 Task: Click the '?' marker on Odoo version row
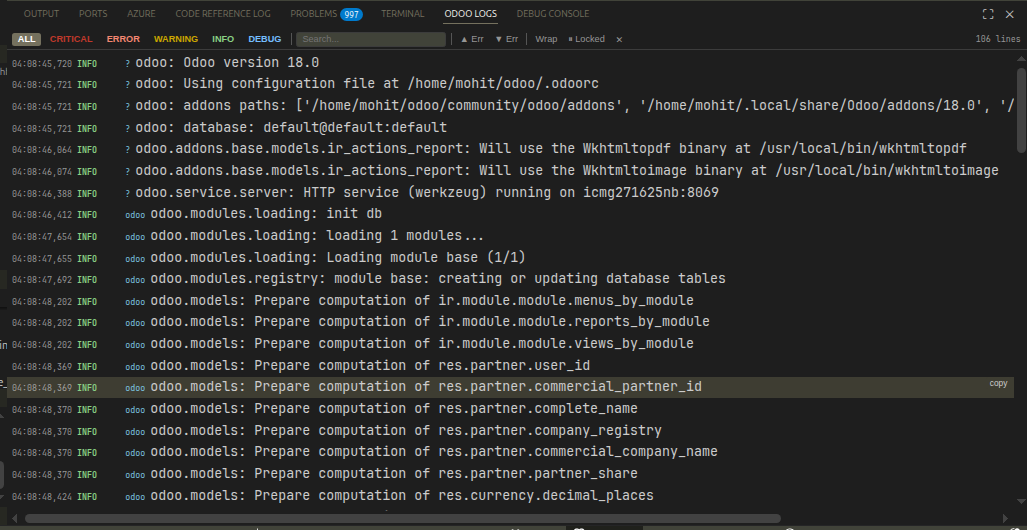click(128, 64)
